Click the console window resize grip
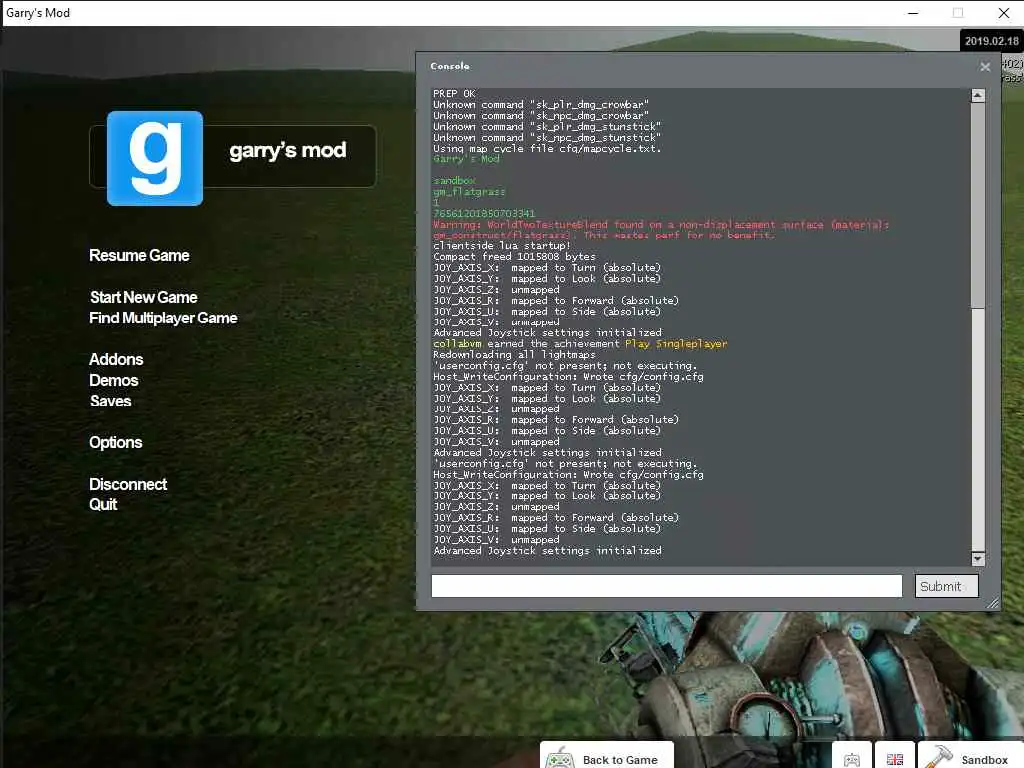 [x=993, y=603]
